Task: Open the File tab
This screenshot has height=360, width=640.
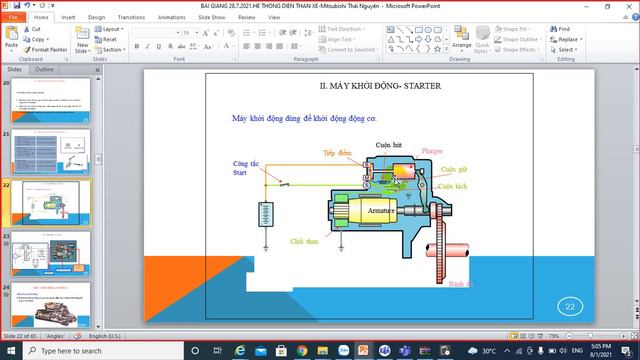Action: pos(13,17)
